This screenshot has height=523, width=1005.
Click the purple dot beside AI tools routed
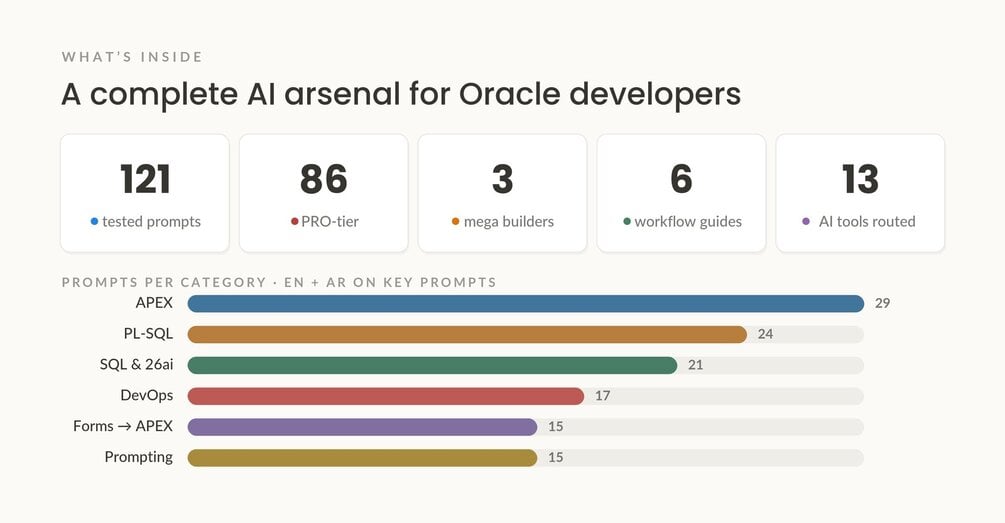(x=806, y=221)
